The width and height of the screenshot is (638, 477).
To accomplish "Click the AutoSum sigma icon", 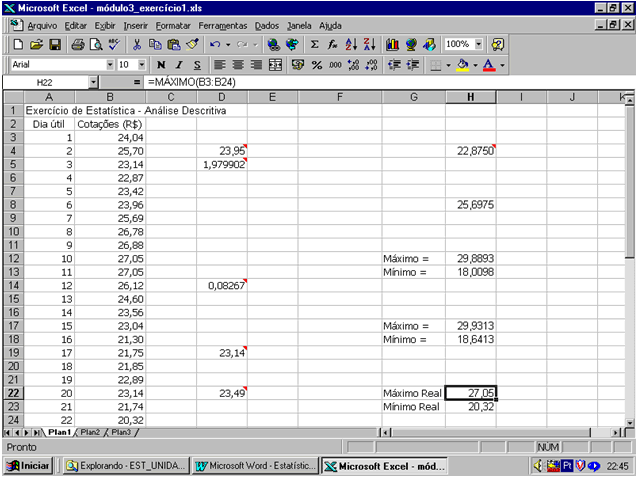I will [314, 45].
